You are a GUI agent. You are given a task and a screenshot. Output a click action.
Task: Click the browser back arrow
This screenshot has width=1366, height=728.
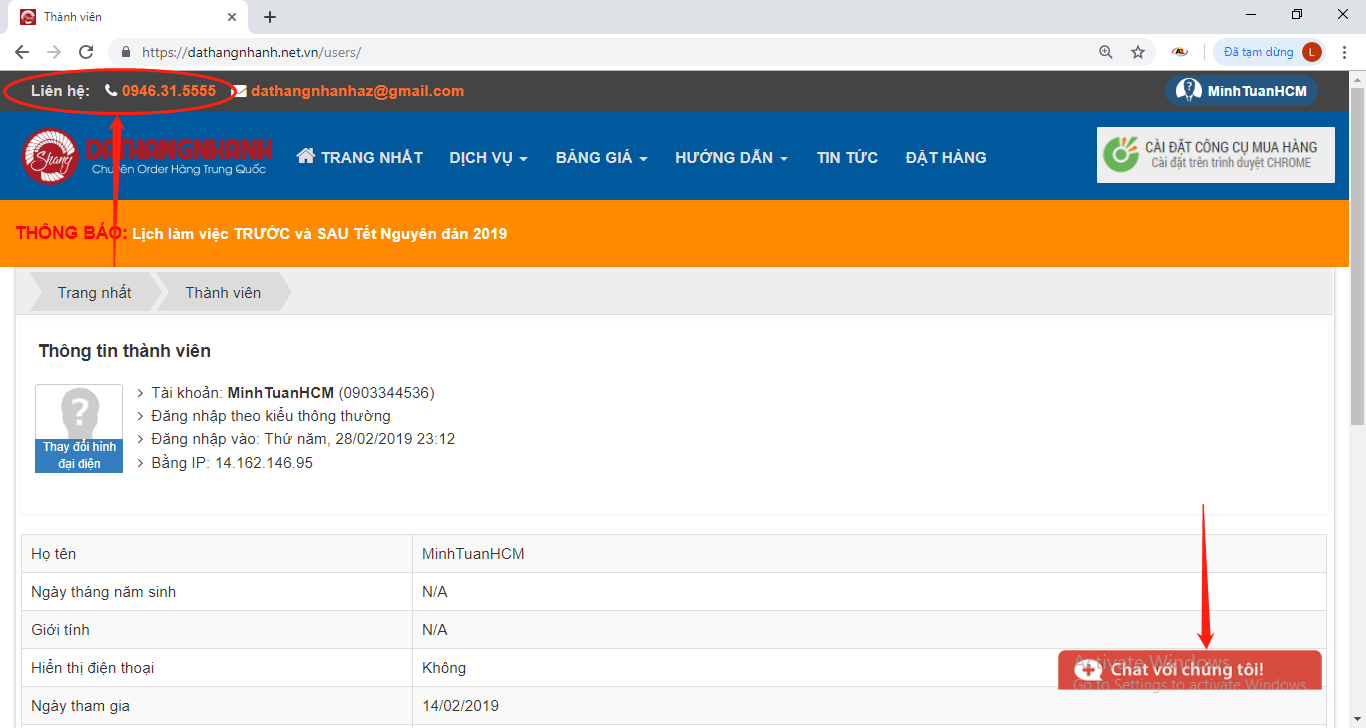[22, 52]
